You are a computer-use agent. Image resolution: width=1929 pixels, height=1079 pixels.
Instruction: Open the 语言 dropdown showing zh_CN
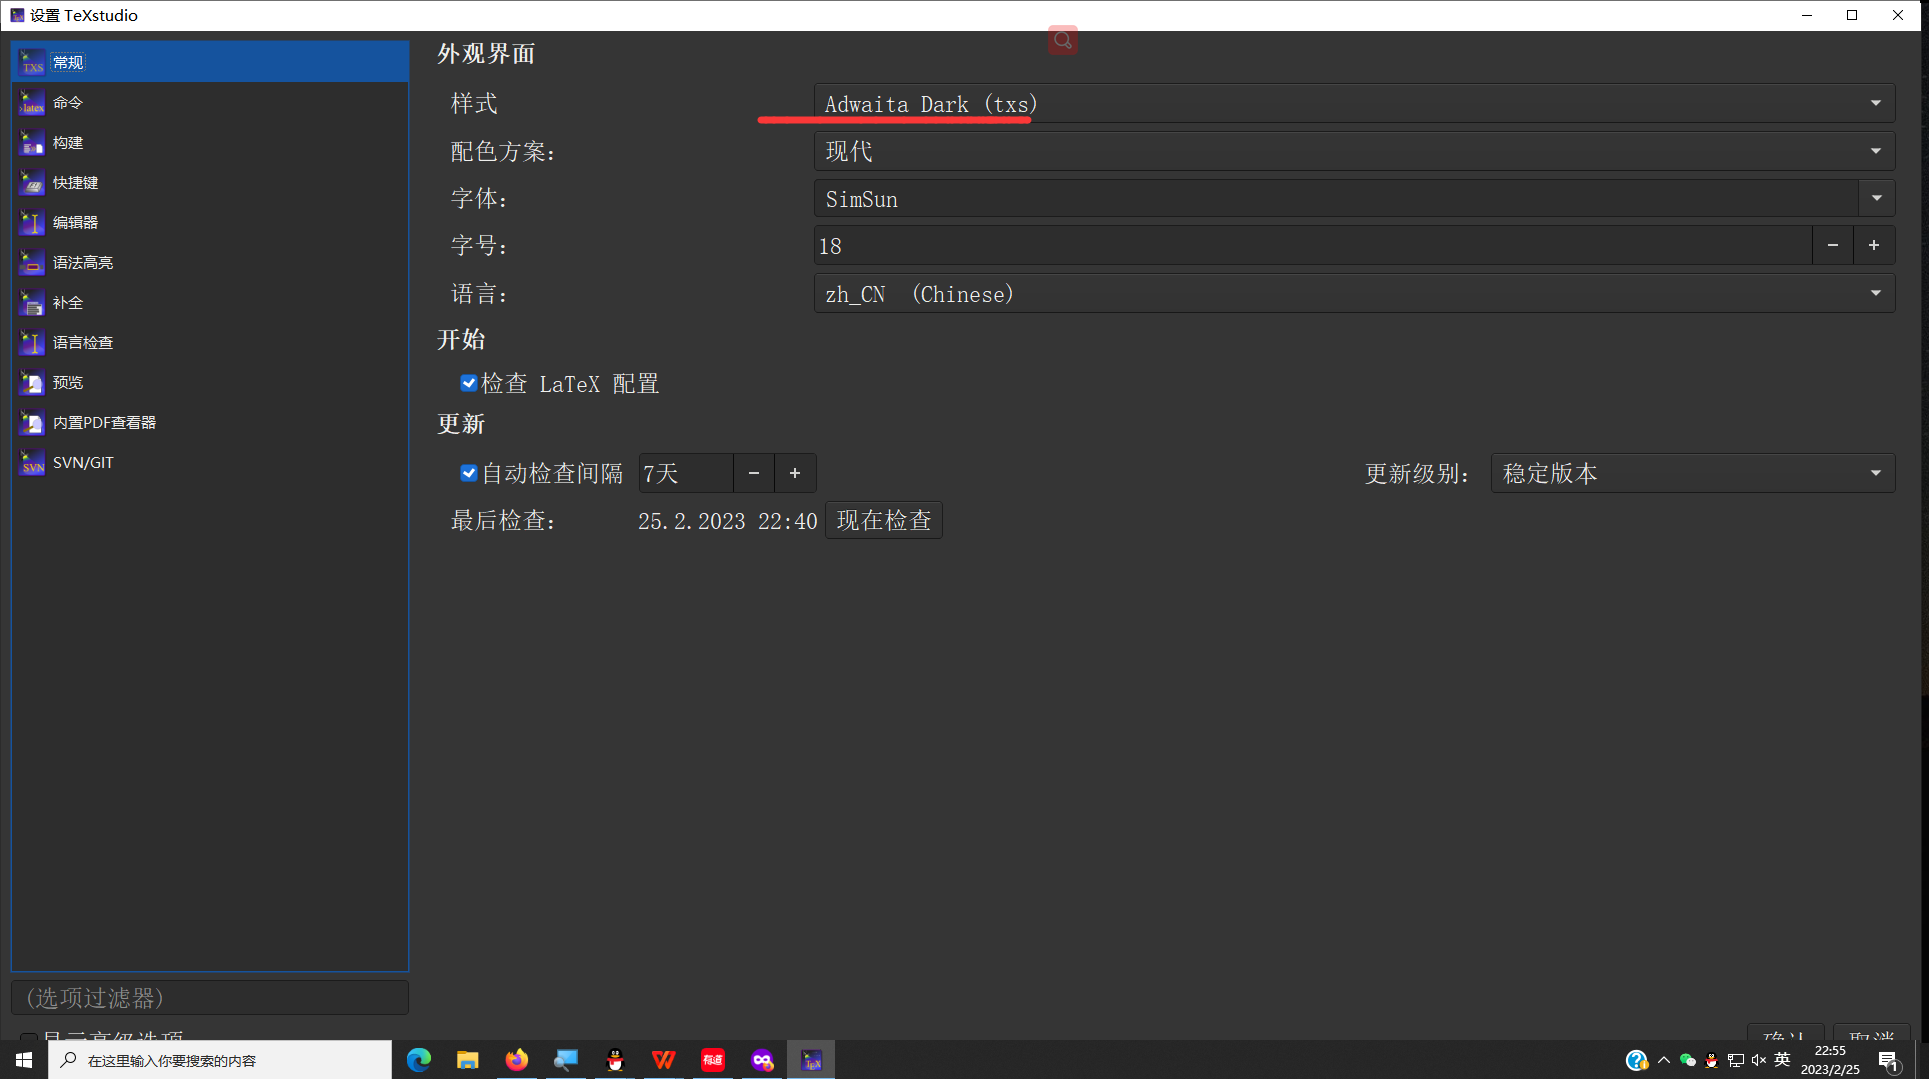(x=1354, y=294)
